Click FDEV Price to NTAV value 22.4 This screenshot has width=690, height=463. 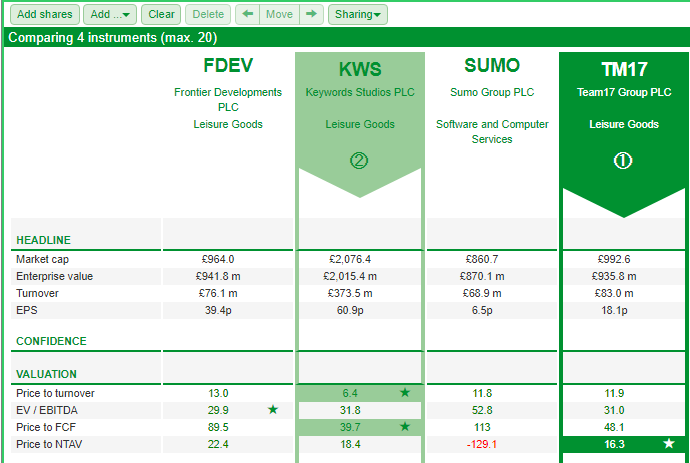point(218,444)
